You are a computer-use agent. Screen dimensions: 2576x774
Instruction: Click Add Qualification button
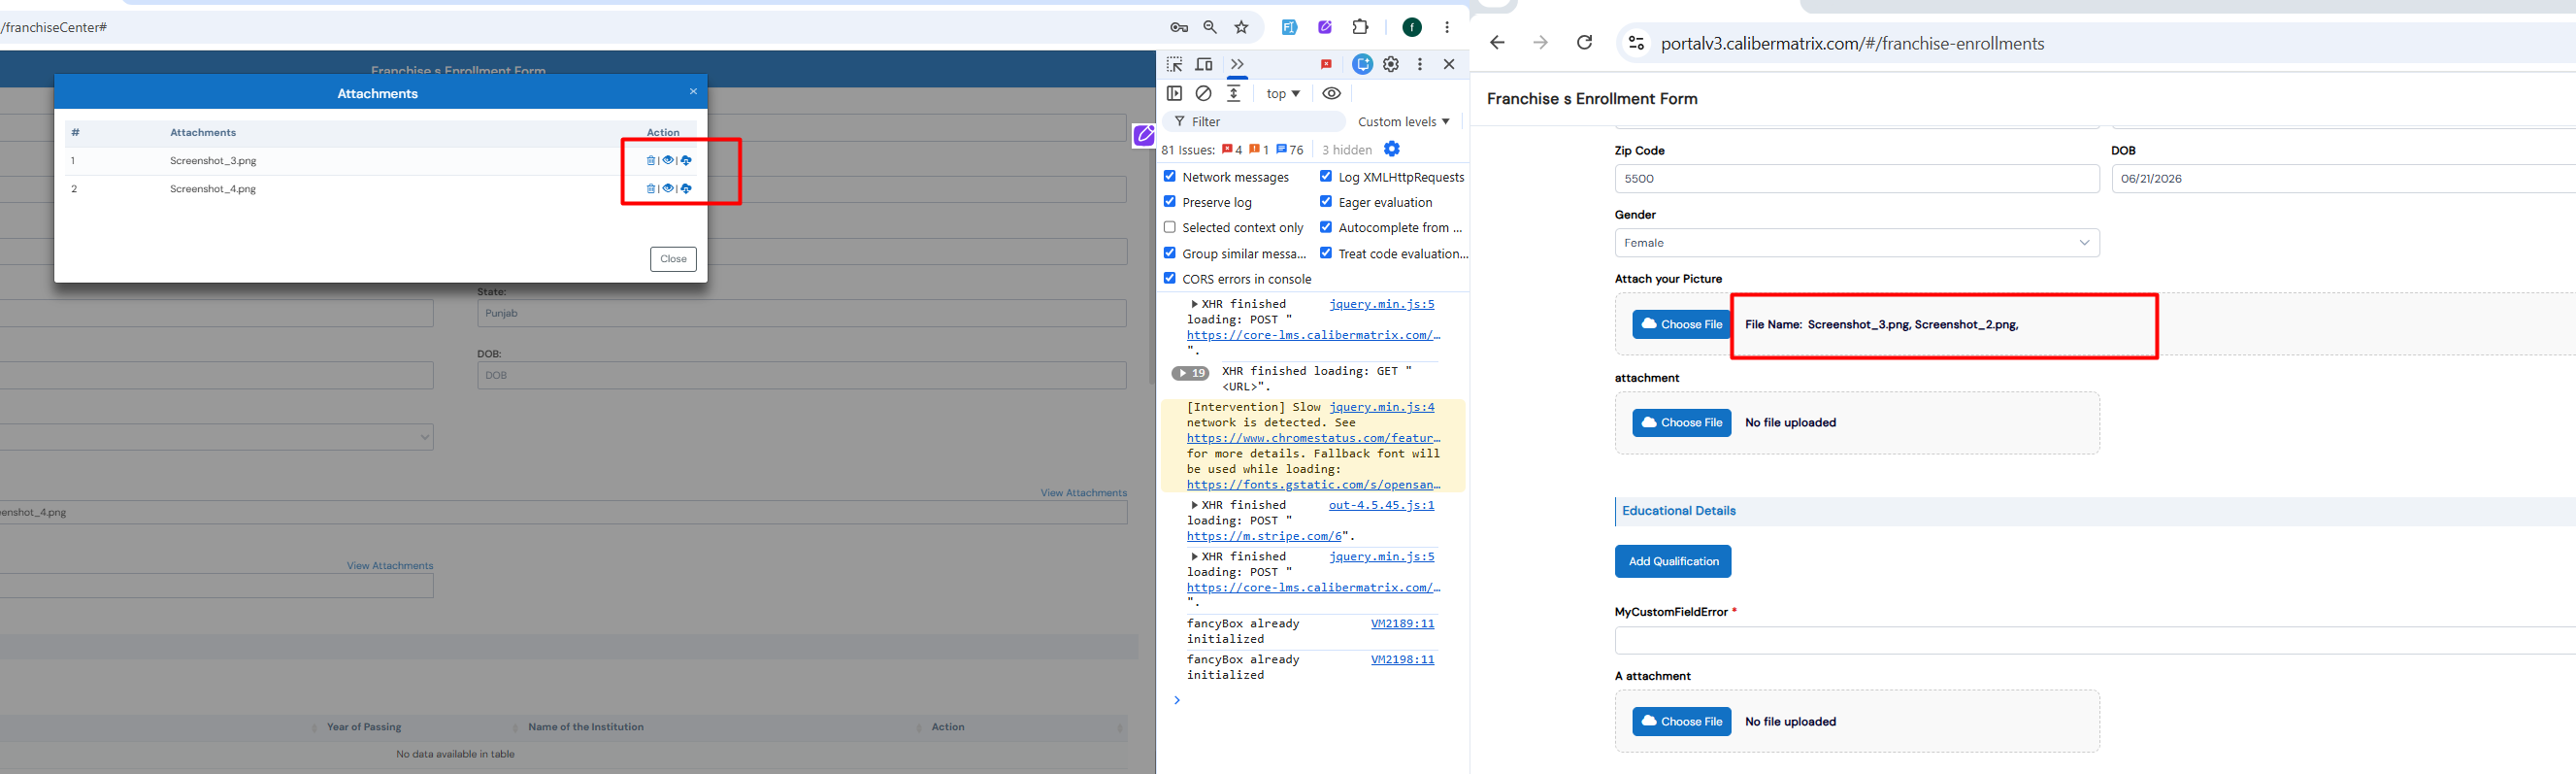point(1673,561)
